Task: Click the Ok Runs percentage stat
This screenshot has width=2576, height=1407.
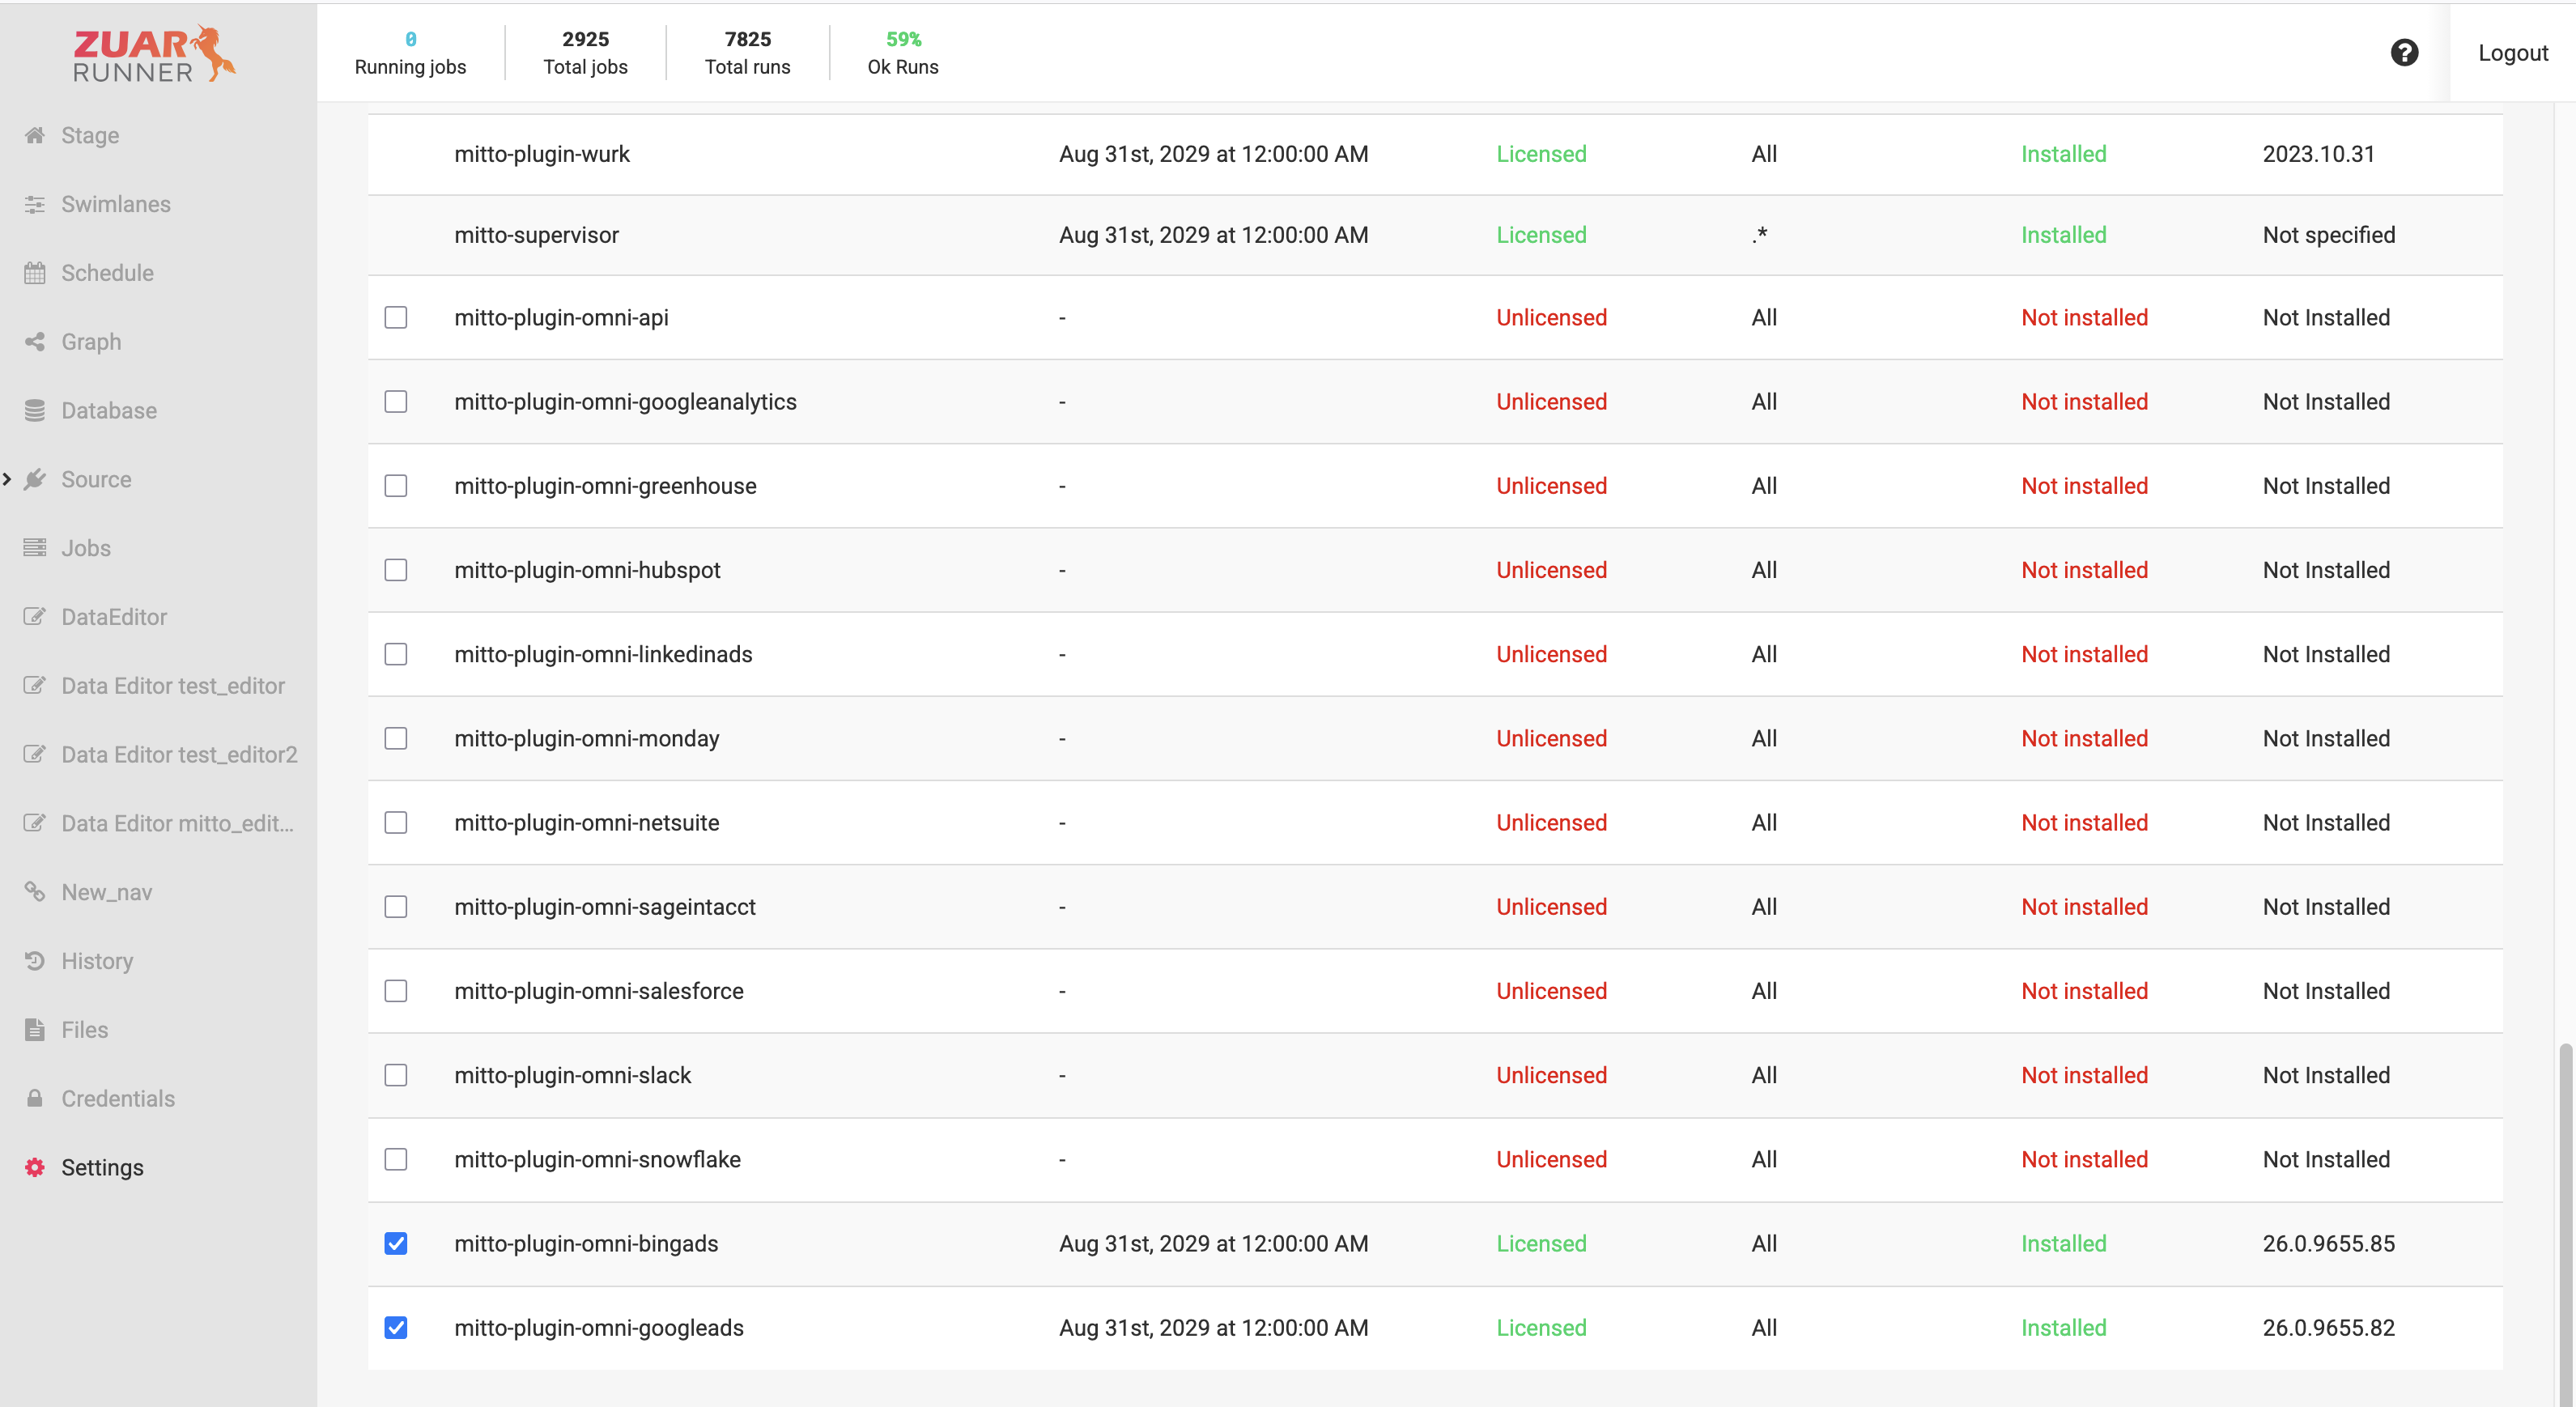Action: [903, 52]
